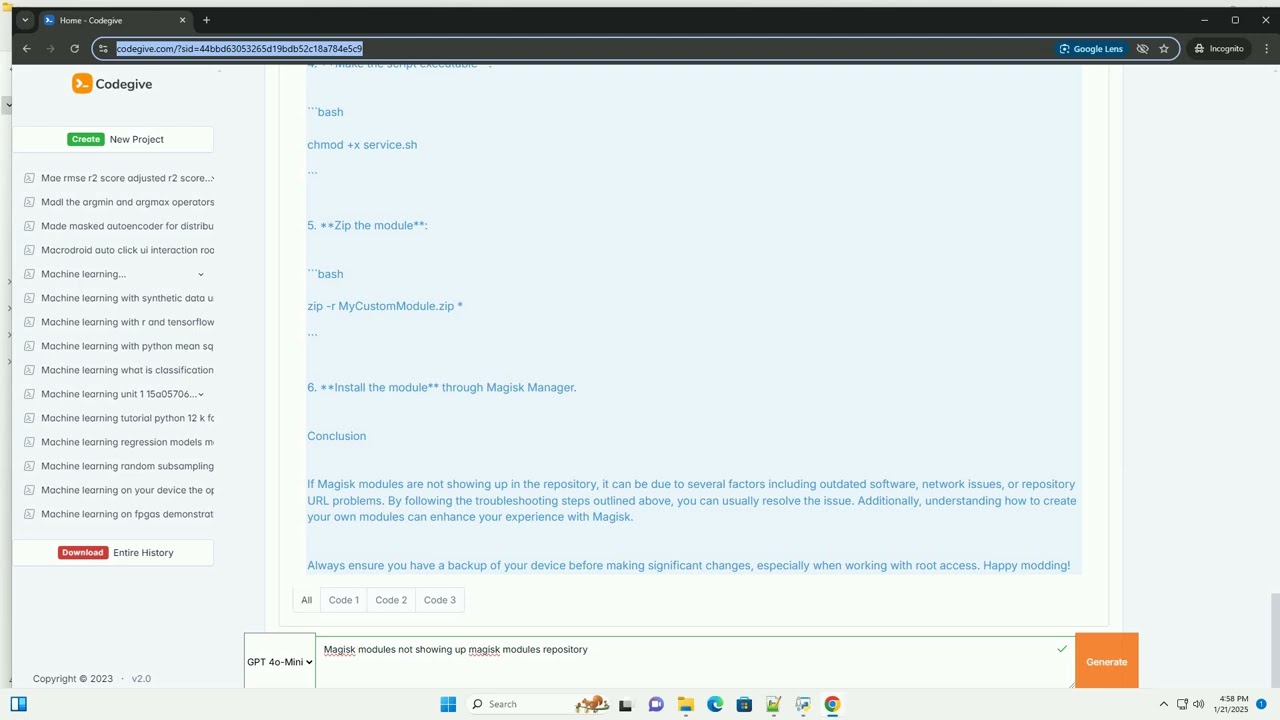Close the Home - Codegive tab
The width and height of the screenshot is (1280, 720).
(x=182, y=20)
